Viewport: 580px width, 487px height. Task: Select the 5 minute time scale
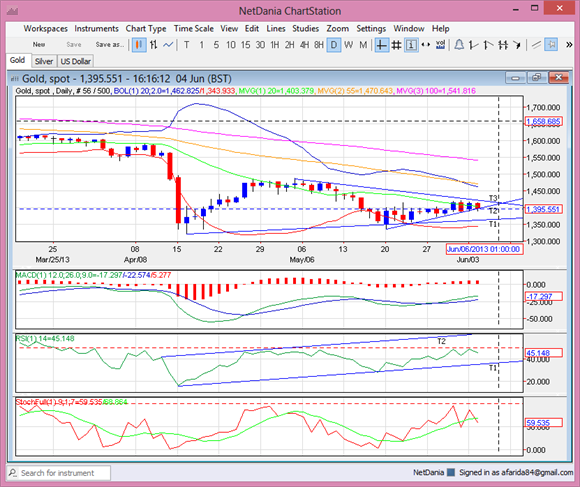click(x=216, y=45)
